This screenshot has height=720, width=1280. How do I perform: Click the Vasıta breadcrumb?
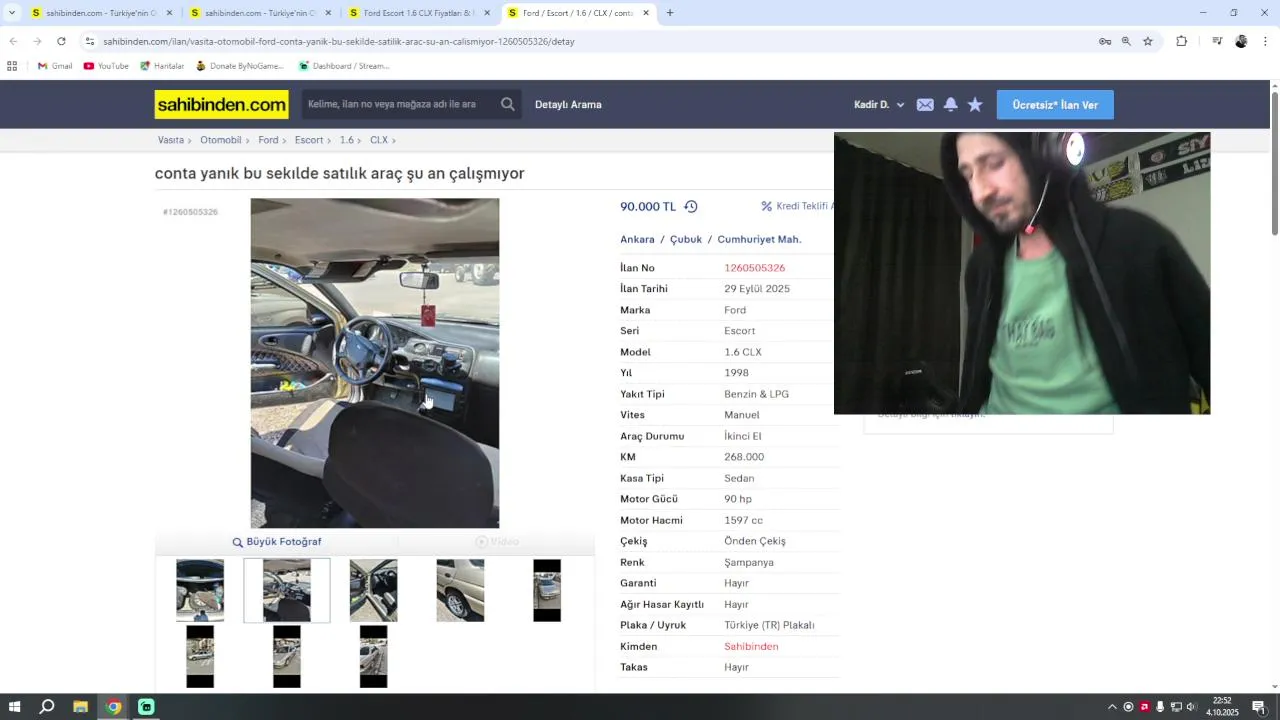click(171, 140)
